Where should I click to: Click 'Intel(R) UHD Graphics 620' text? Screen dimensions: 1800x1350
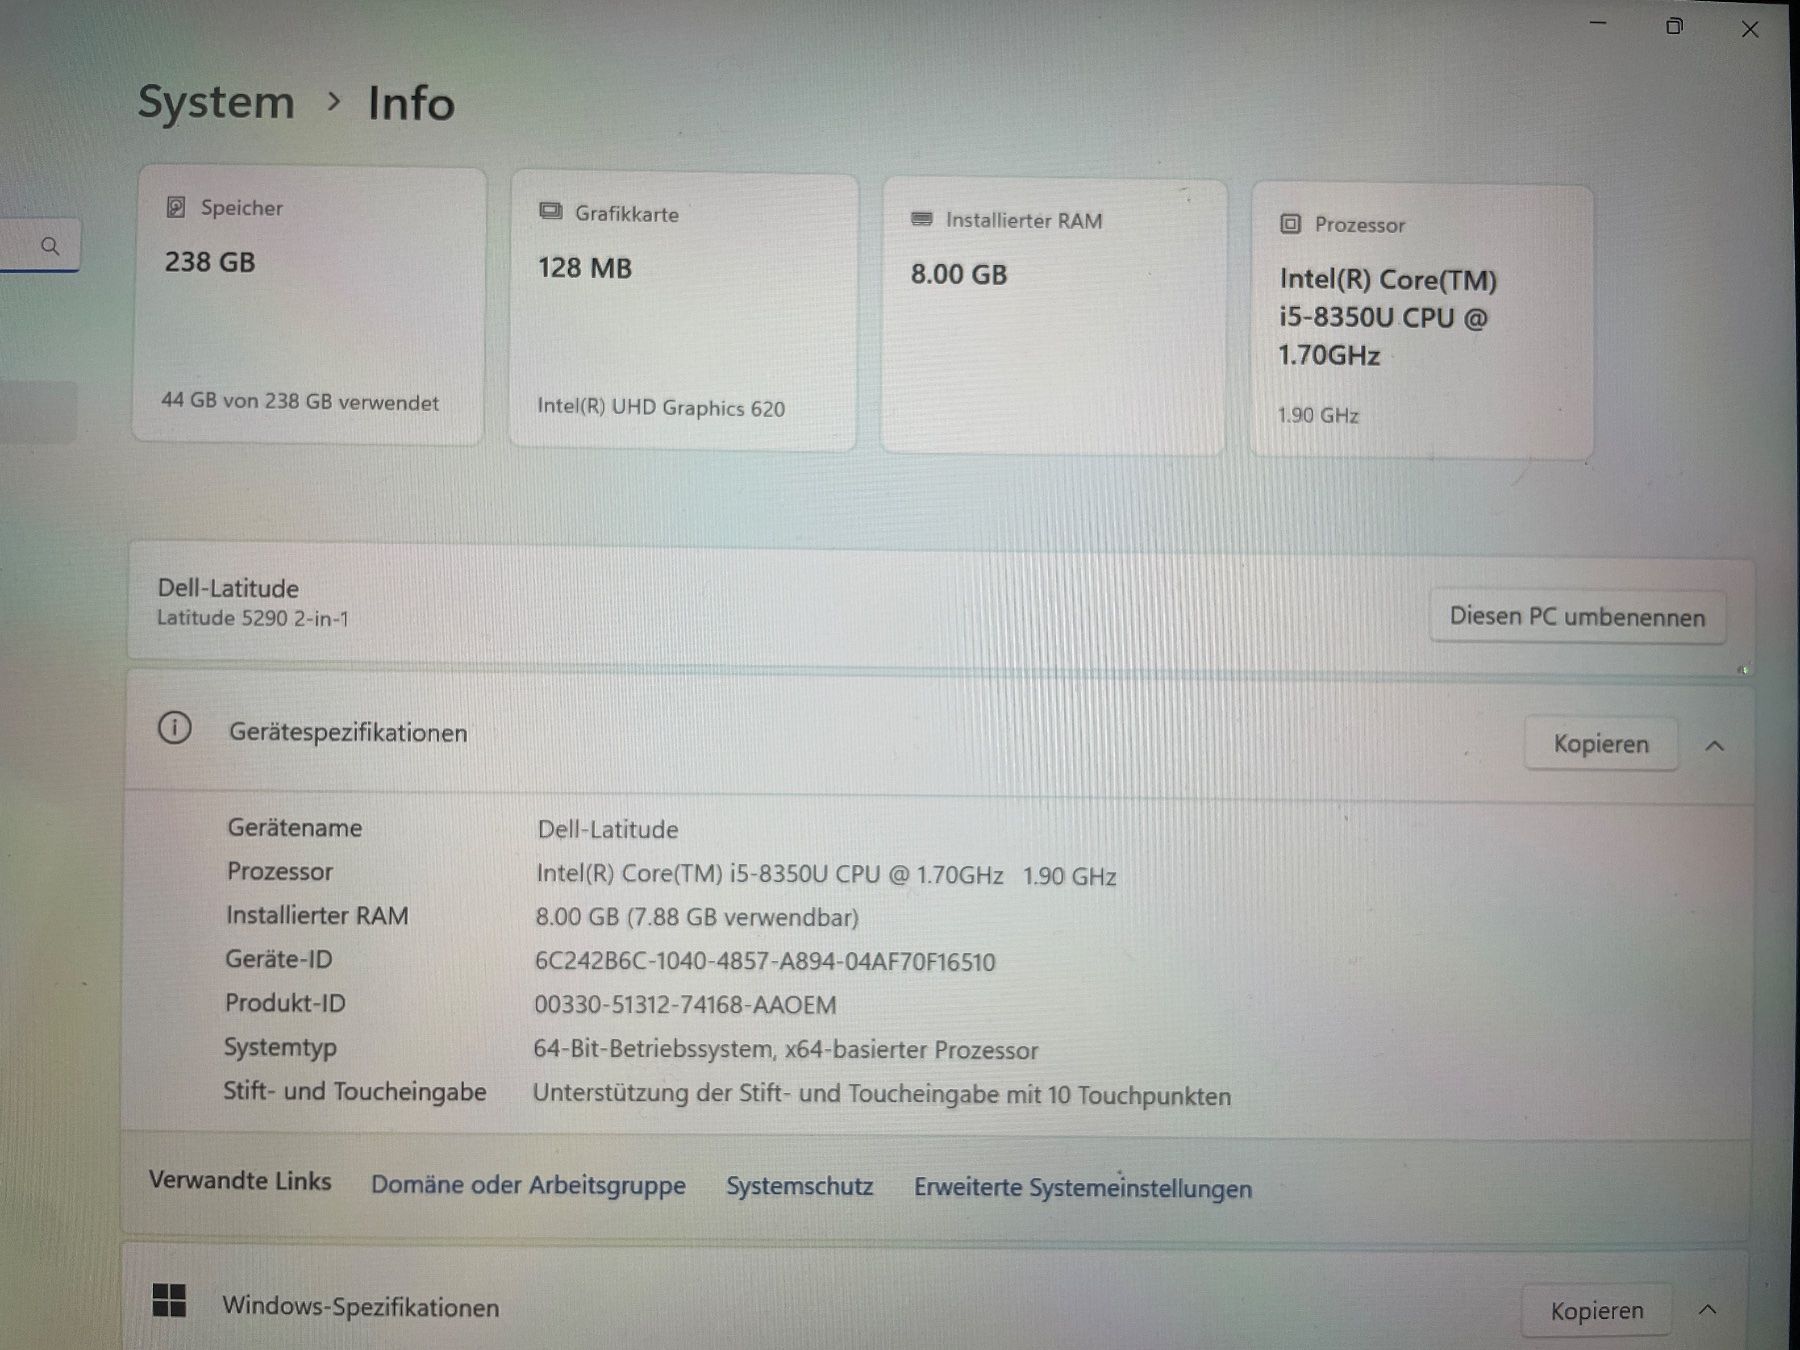click(661, 407)
